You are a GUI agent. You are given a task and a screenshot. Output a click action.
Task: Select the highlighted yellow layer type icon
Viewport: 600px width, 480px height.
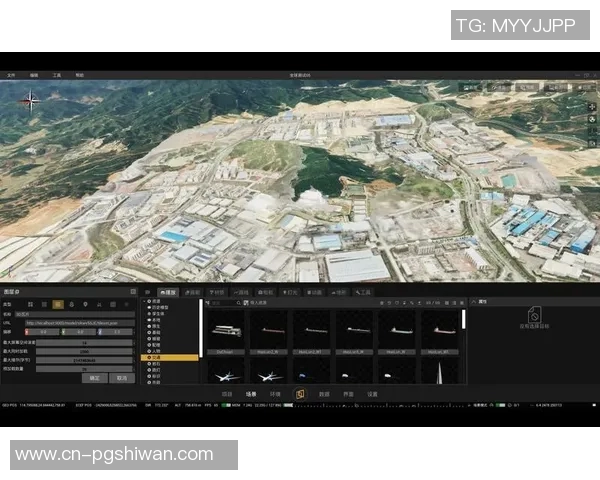tap(58, 304)
